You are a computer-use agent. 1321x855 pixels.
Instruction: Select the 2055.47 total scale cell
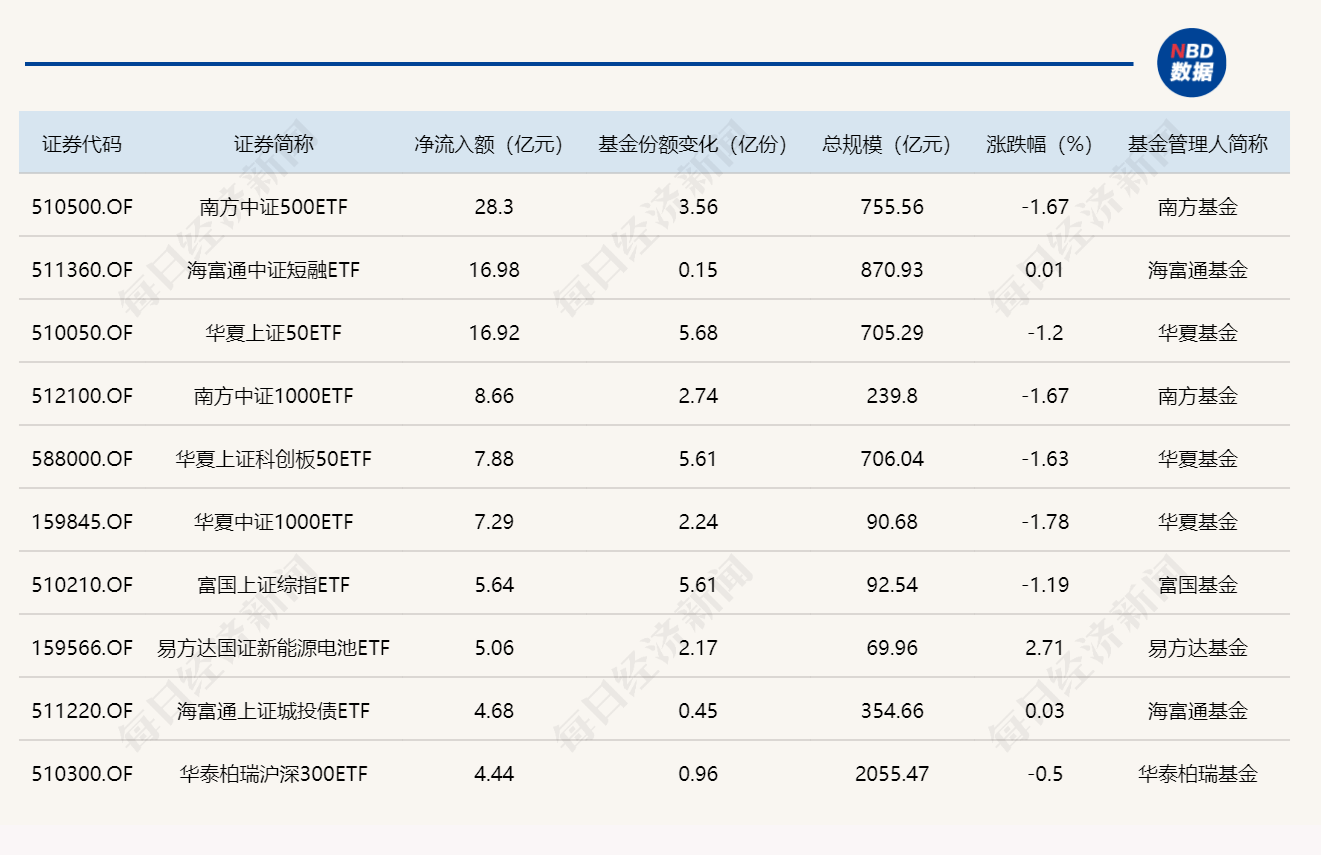click(892, 774)
